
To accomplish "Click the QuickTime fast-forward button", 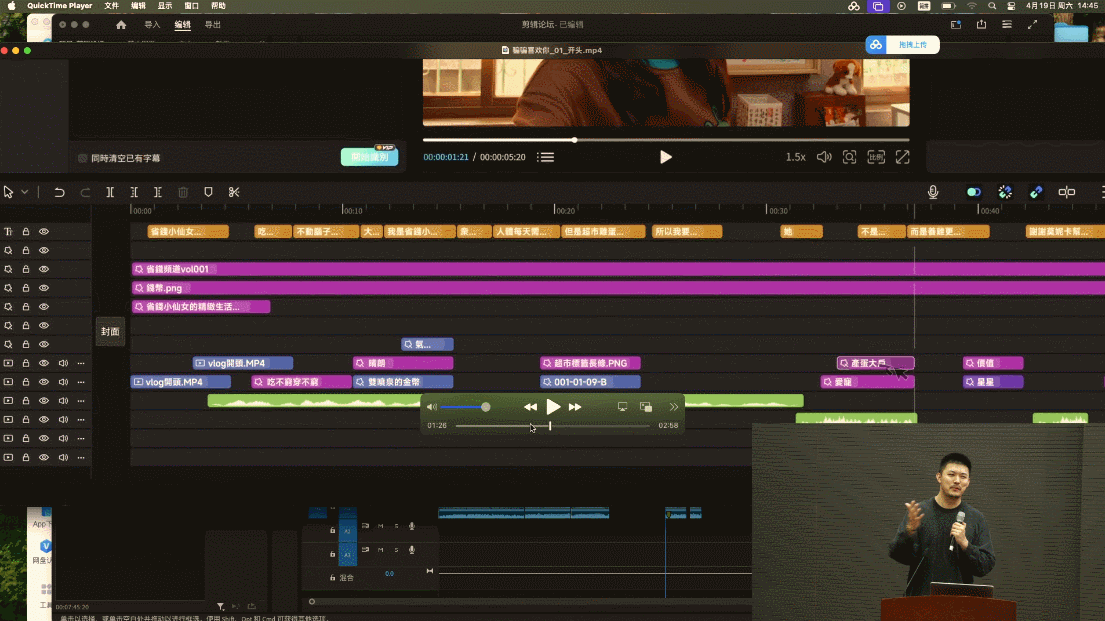I will tap(575, 407).
